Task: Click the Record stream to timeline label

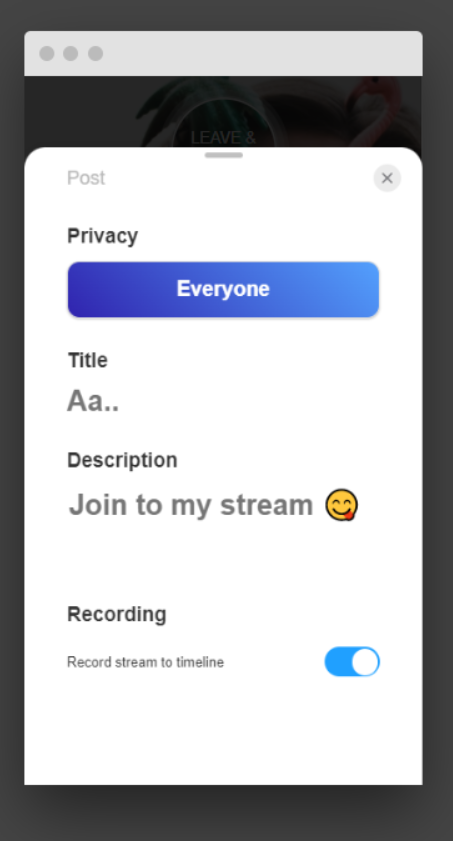Action: click(x=145, y=662)
